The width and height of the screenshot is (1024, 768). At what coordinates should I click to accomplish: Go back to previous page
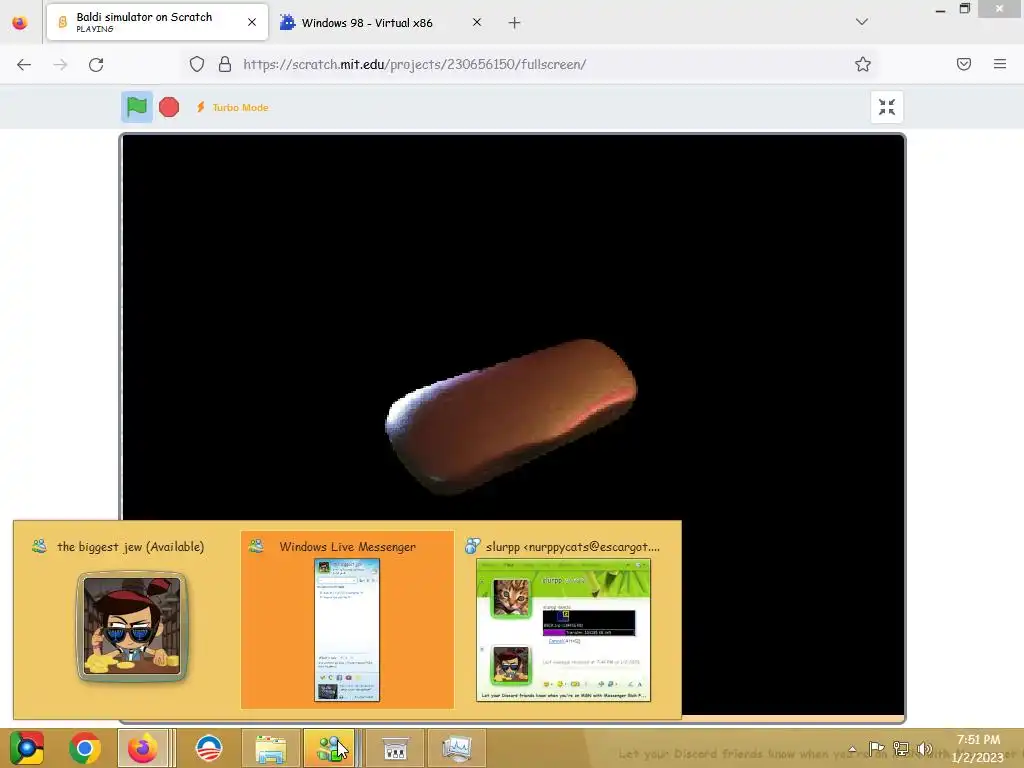click(24, 64)
